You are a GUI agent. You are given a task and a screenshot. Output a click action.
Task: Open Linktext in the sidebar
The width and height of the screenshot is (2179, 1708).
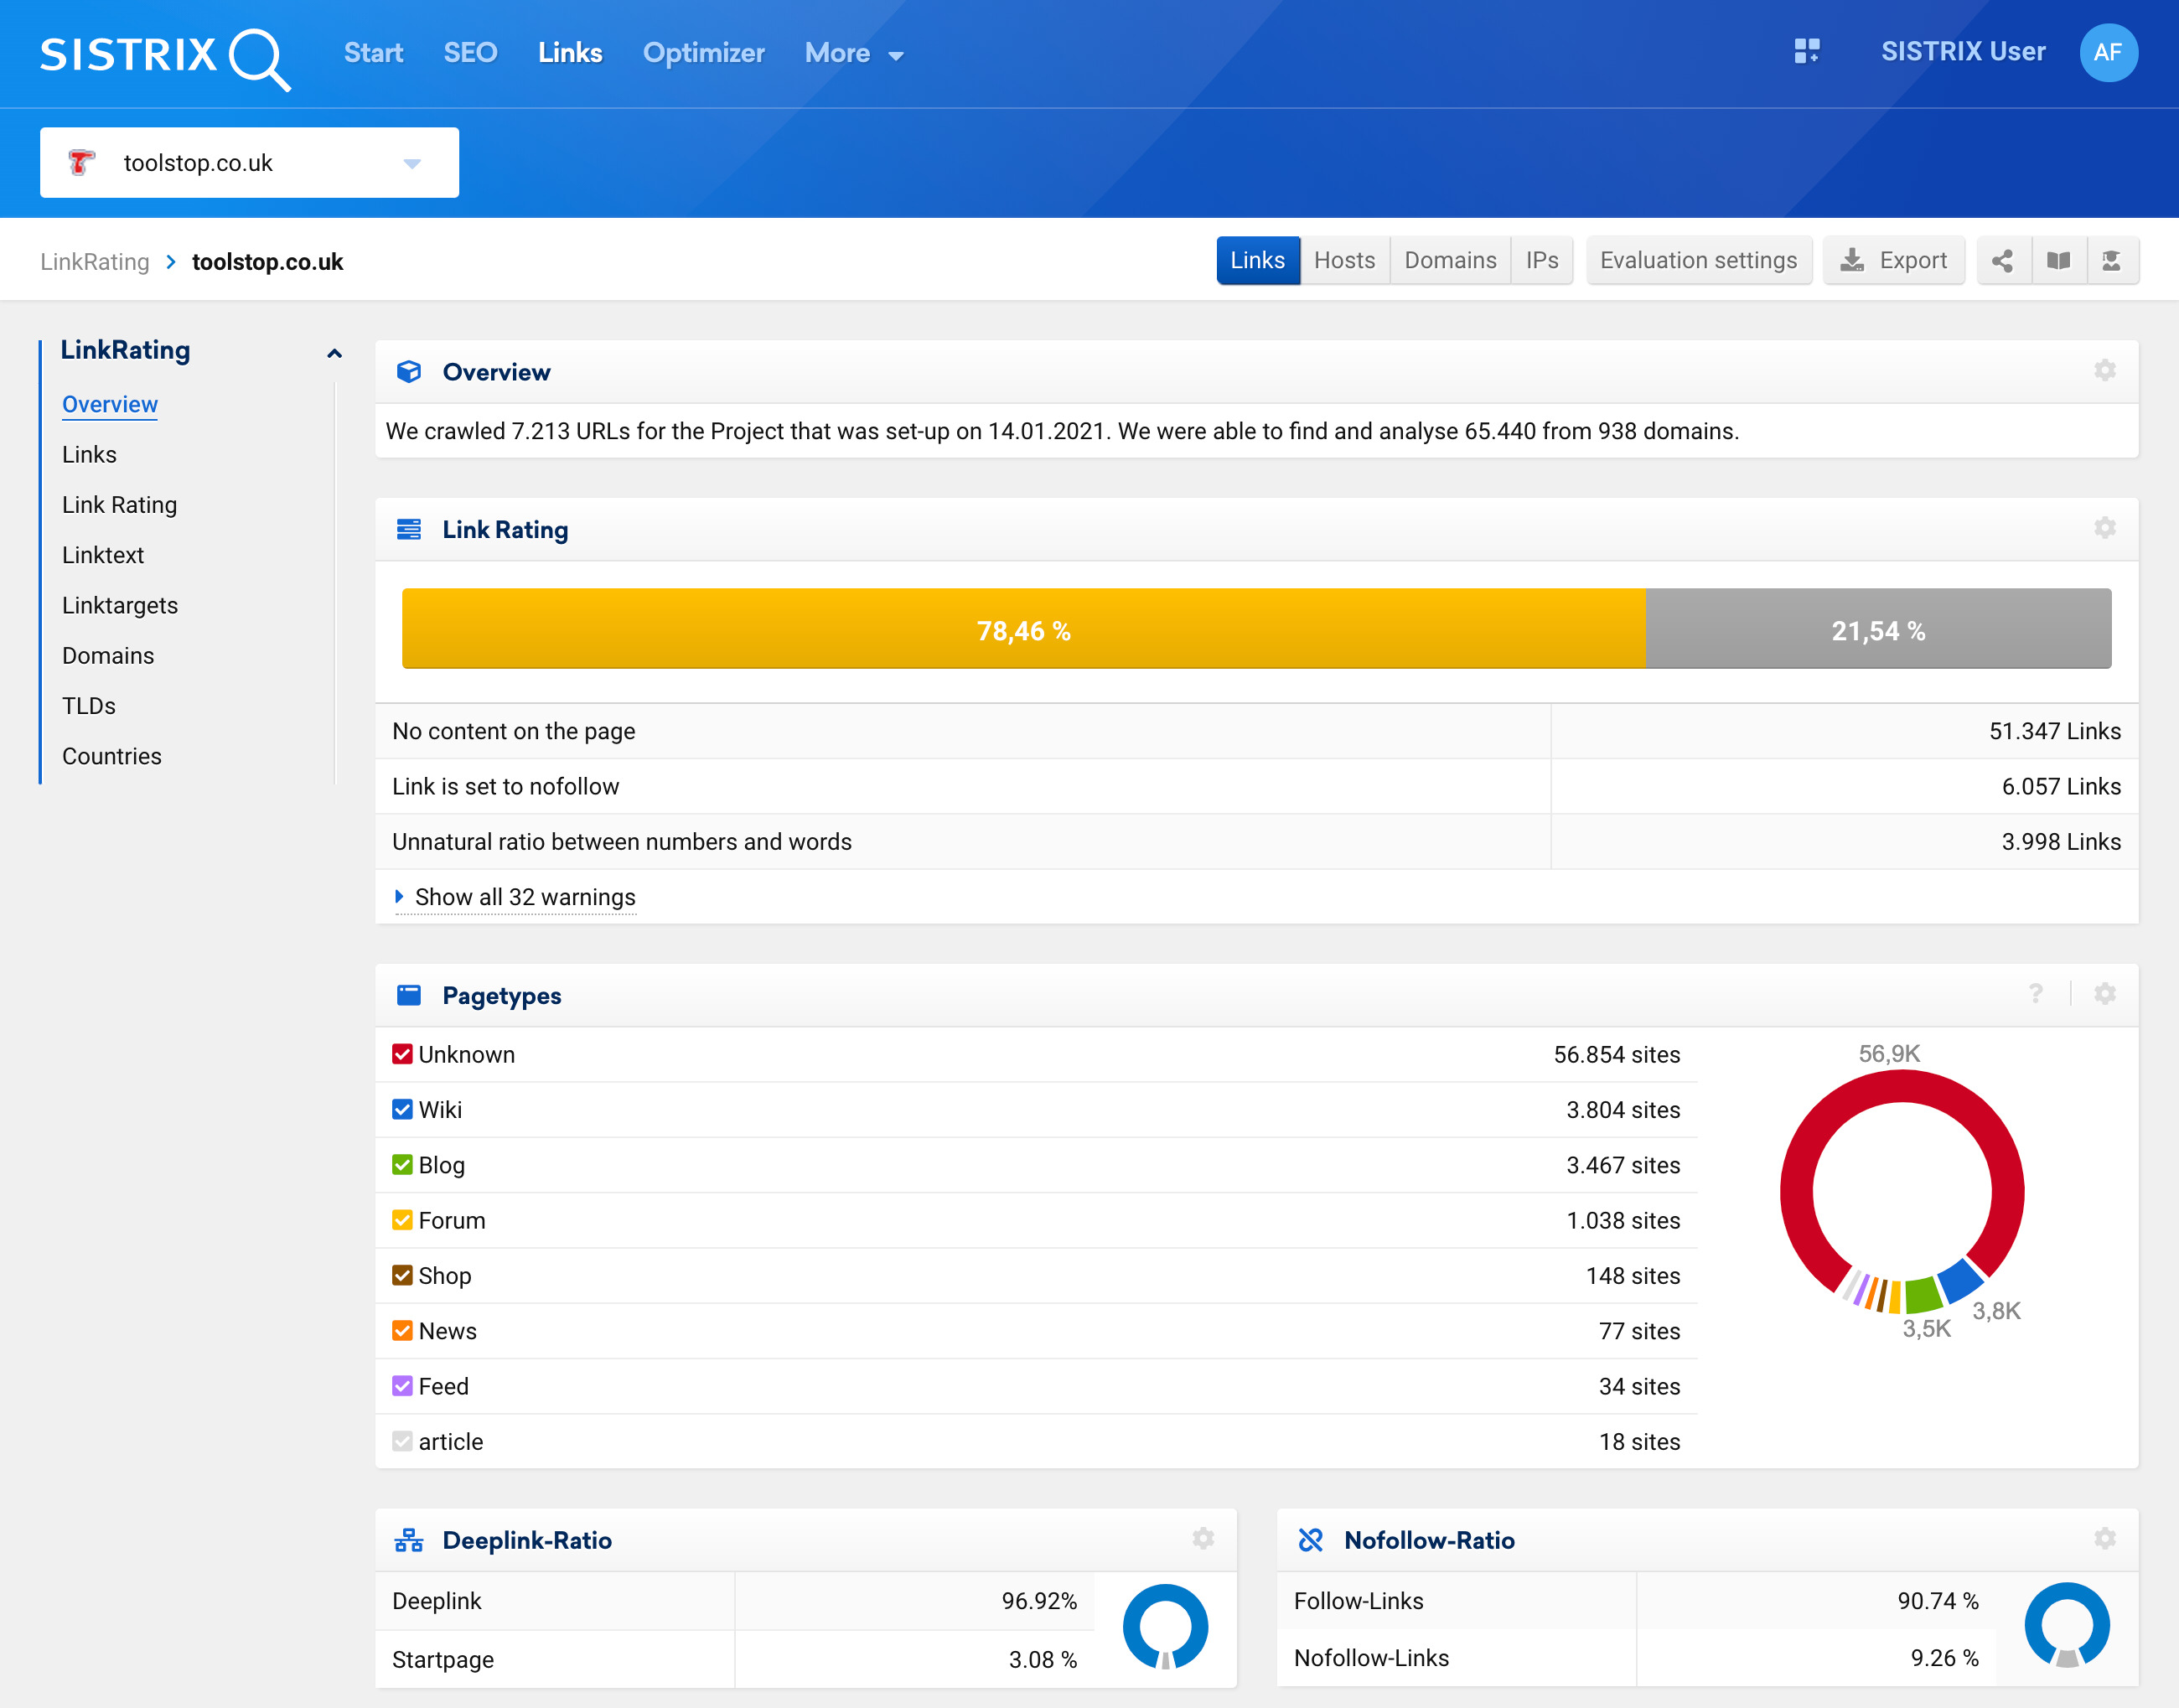[x=103, y=555]
